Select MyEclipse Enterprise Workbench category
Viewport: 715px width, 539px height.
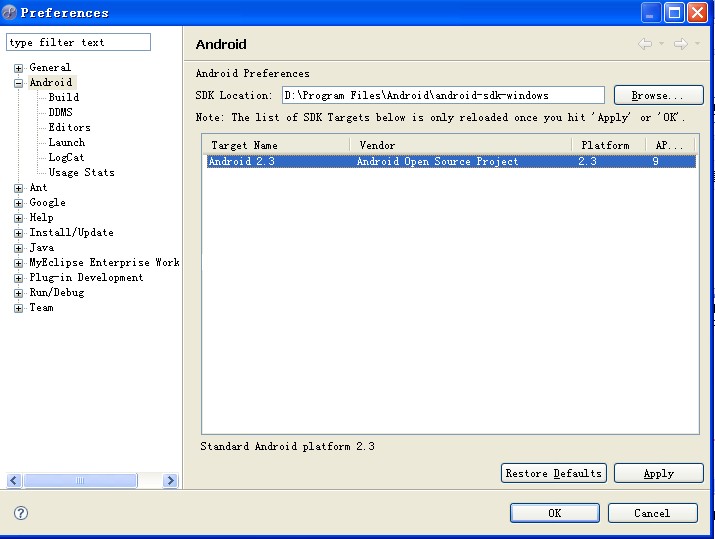[104, 263]
